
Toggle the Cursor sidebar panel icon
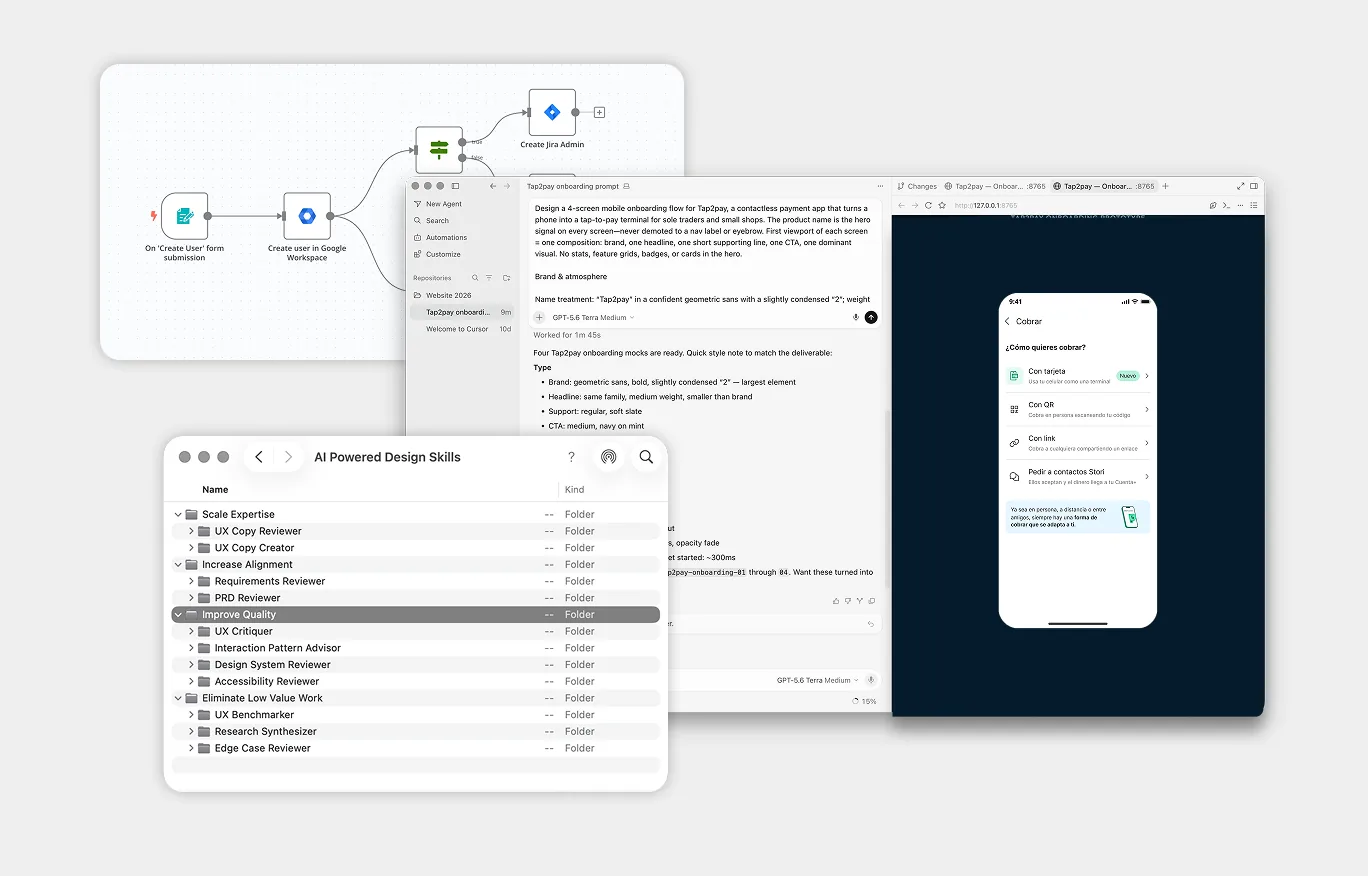click(456, 186)
